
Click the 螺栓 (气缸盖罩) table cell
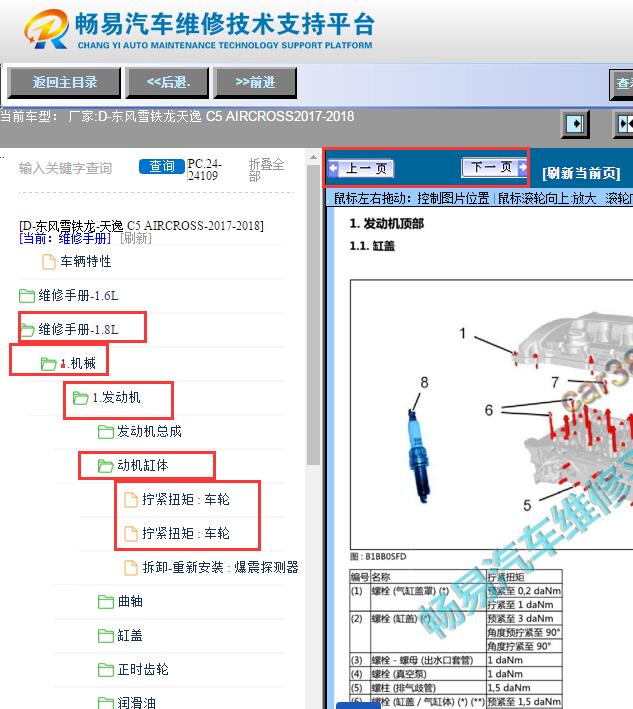[428, 597]
